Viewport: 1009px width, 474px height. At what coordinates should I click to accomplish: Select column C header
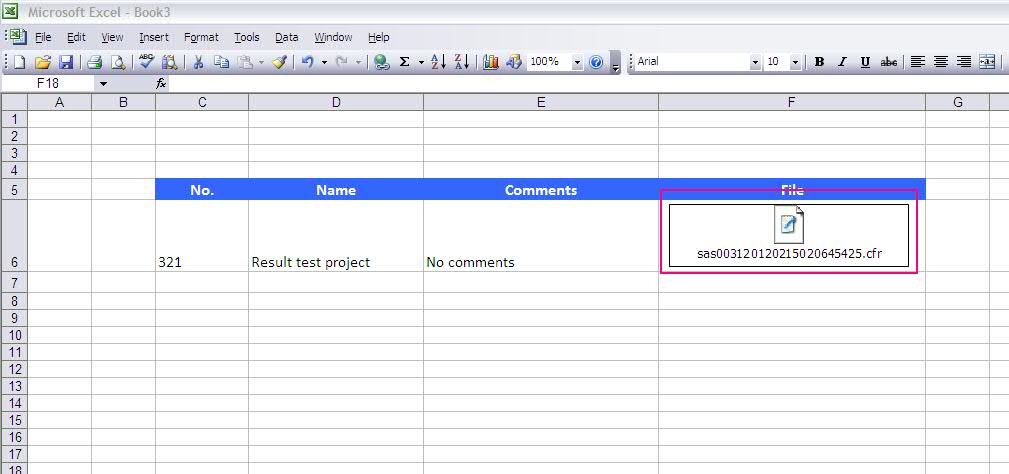click(202, 102)
